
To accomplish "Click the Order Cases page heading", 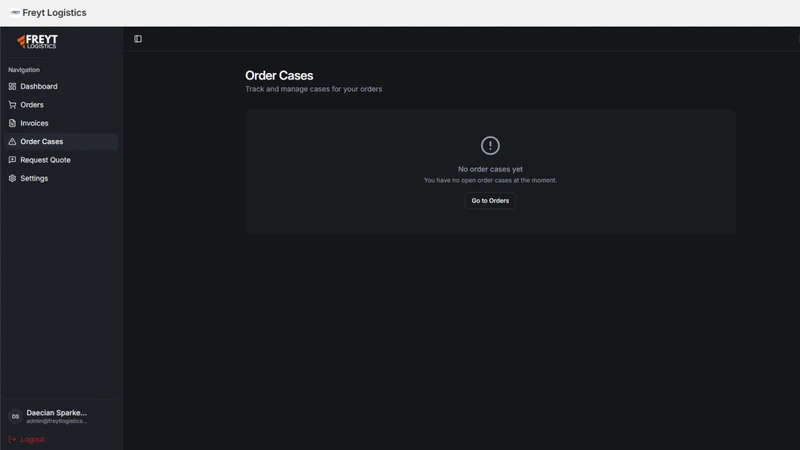I will [x=279, y=76].
